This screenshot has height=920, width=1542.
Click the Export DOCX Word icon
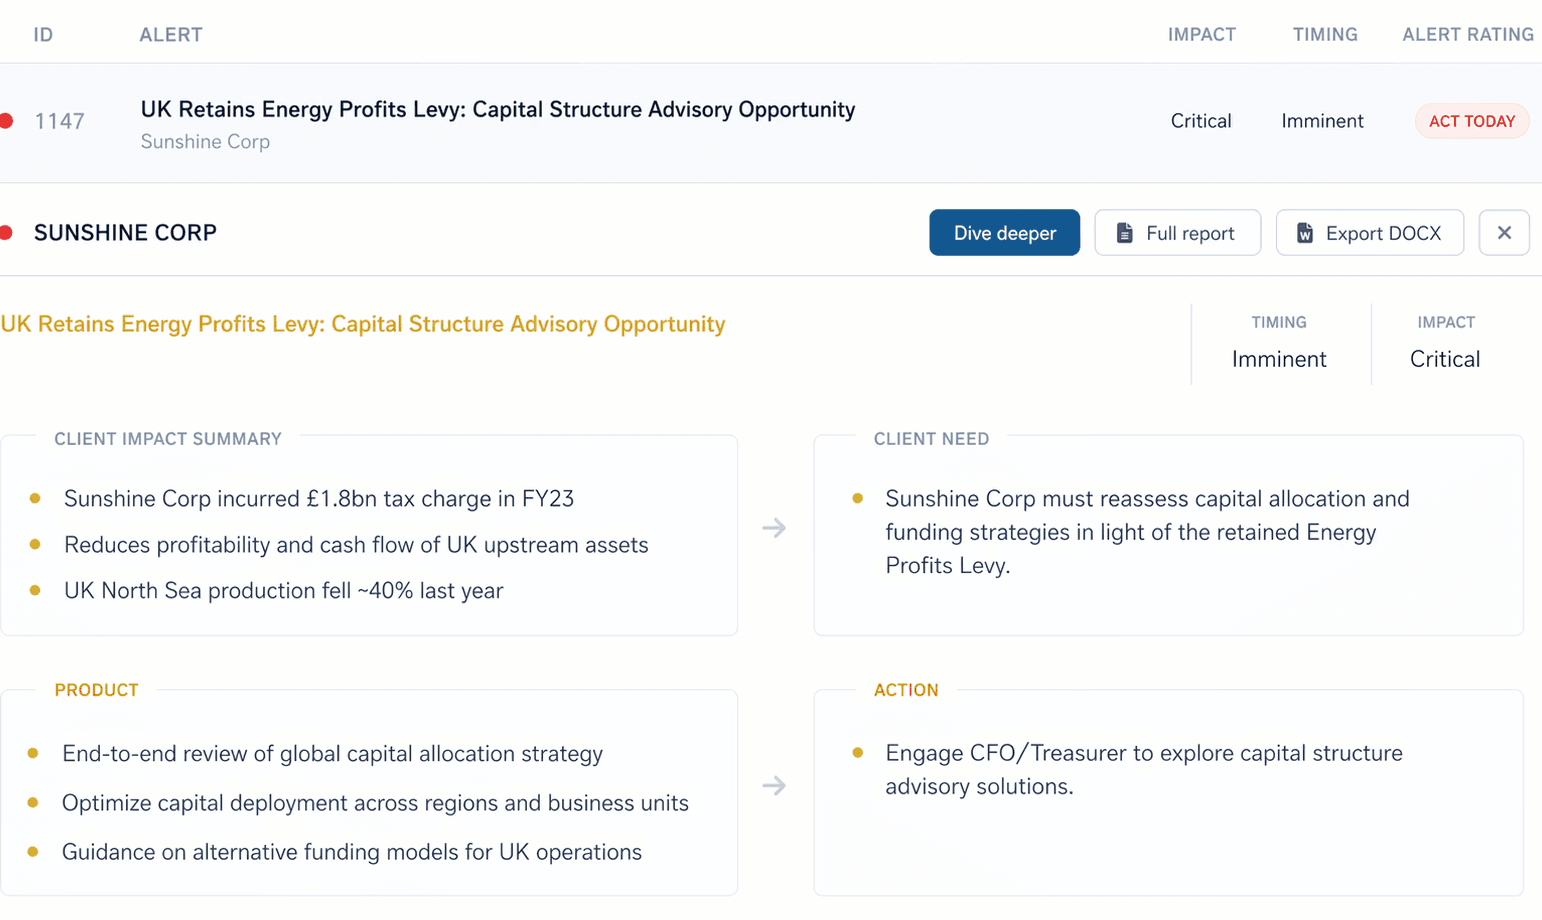[x=1305, y=233]
